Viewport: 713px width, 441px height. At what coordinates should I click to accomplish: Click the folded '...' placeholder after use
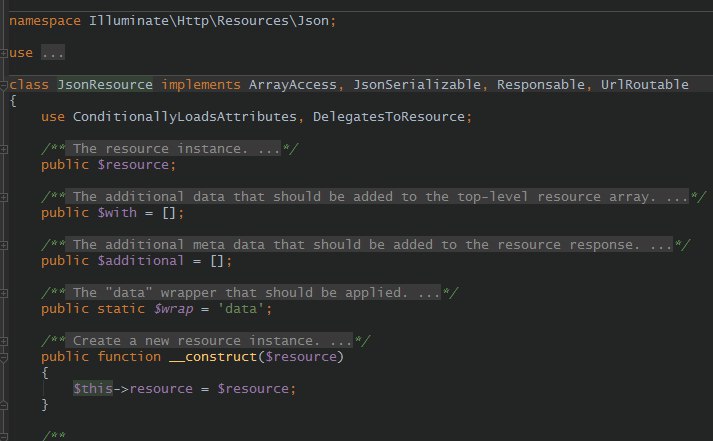[x=53, y=53]
